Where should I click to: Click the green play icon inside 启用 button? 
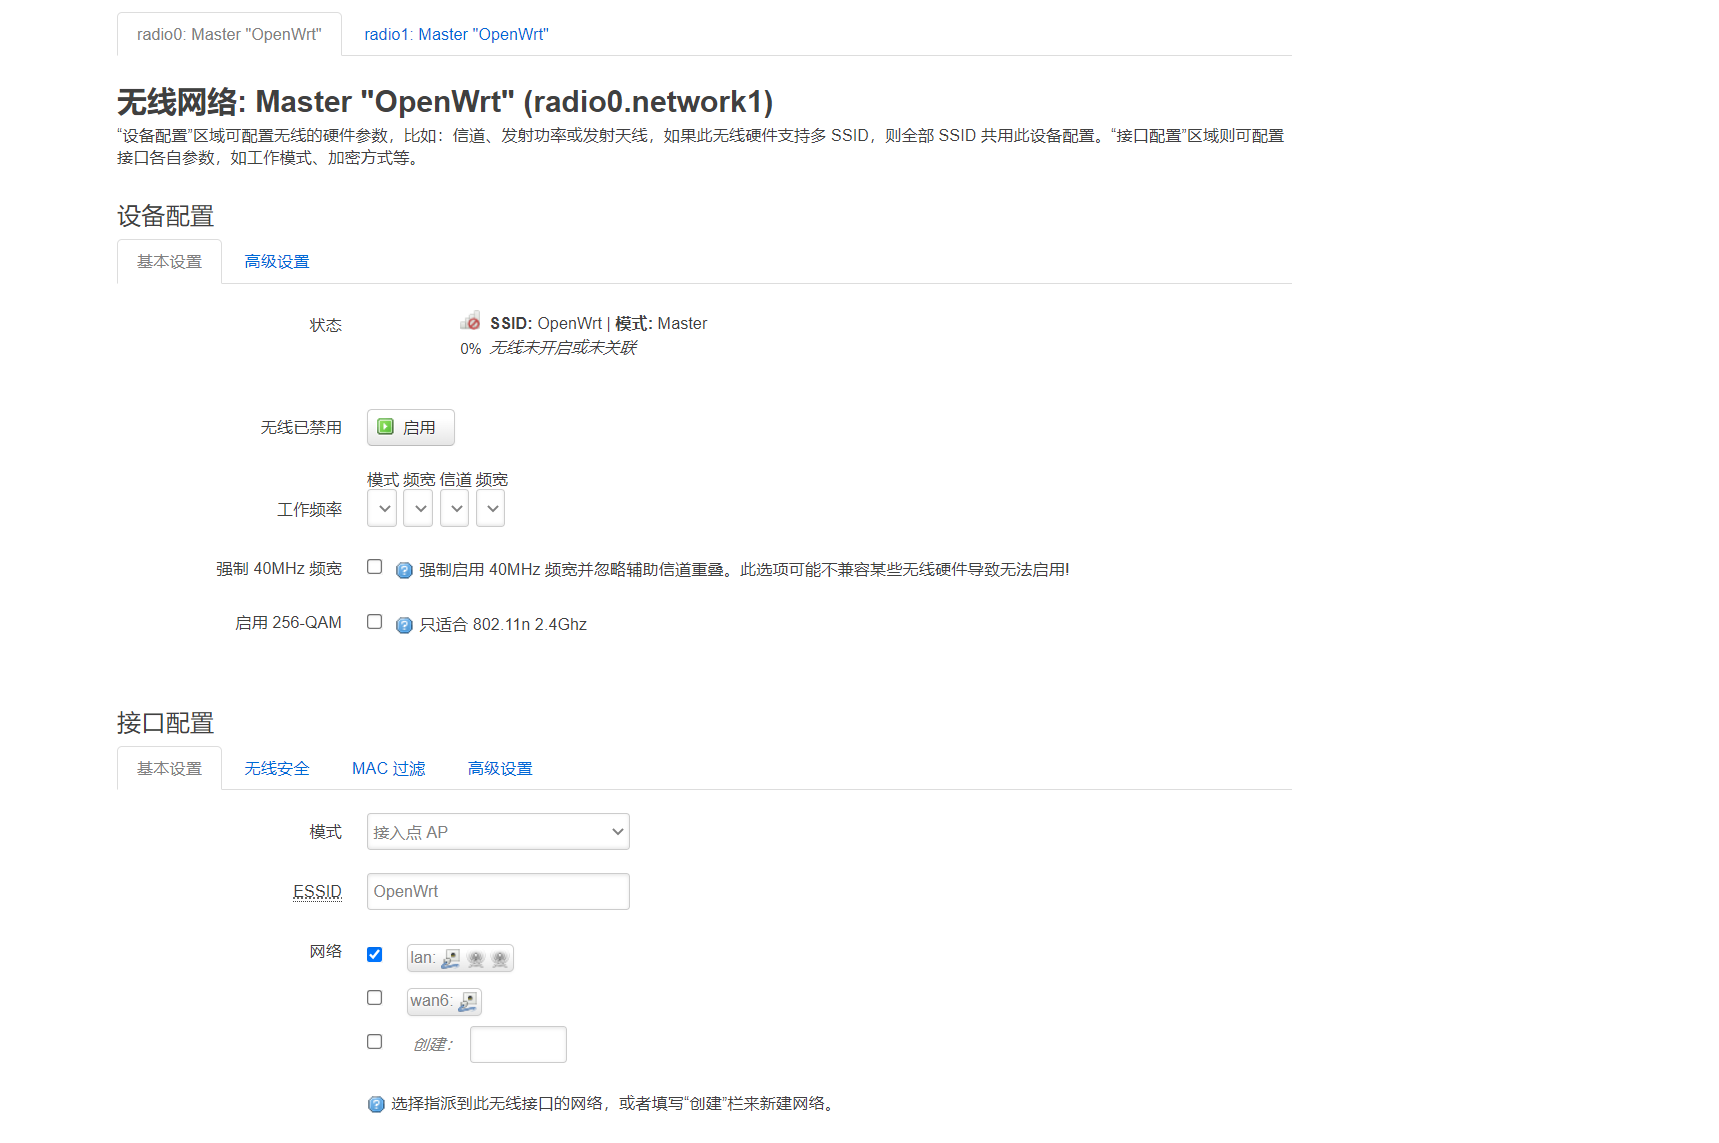pos(386,427)
